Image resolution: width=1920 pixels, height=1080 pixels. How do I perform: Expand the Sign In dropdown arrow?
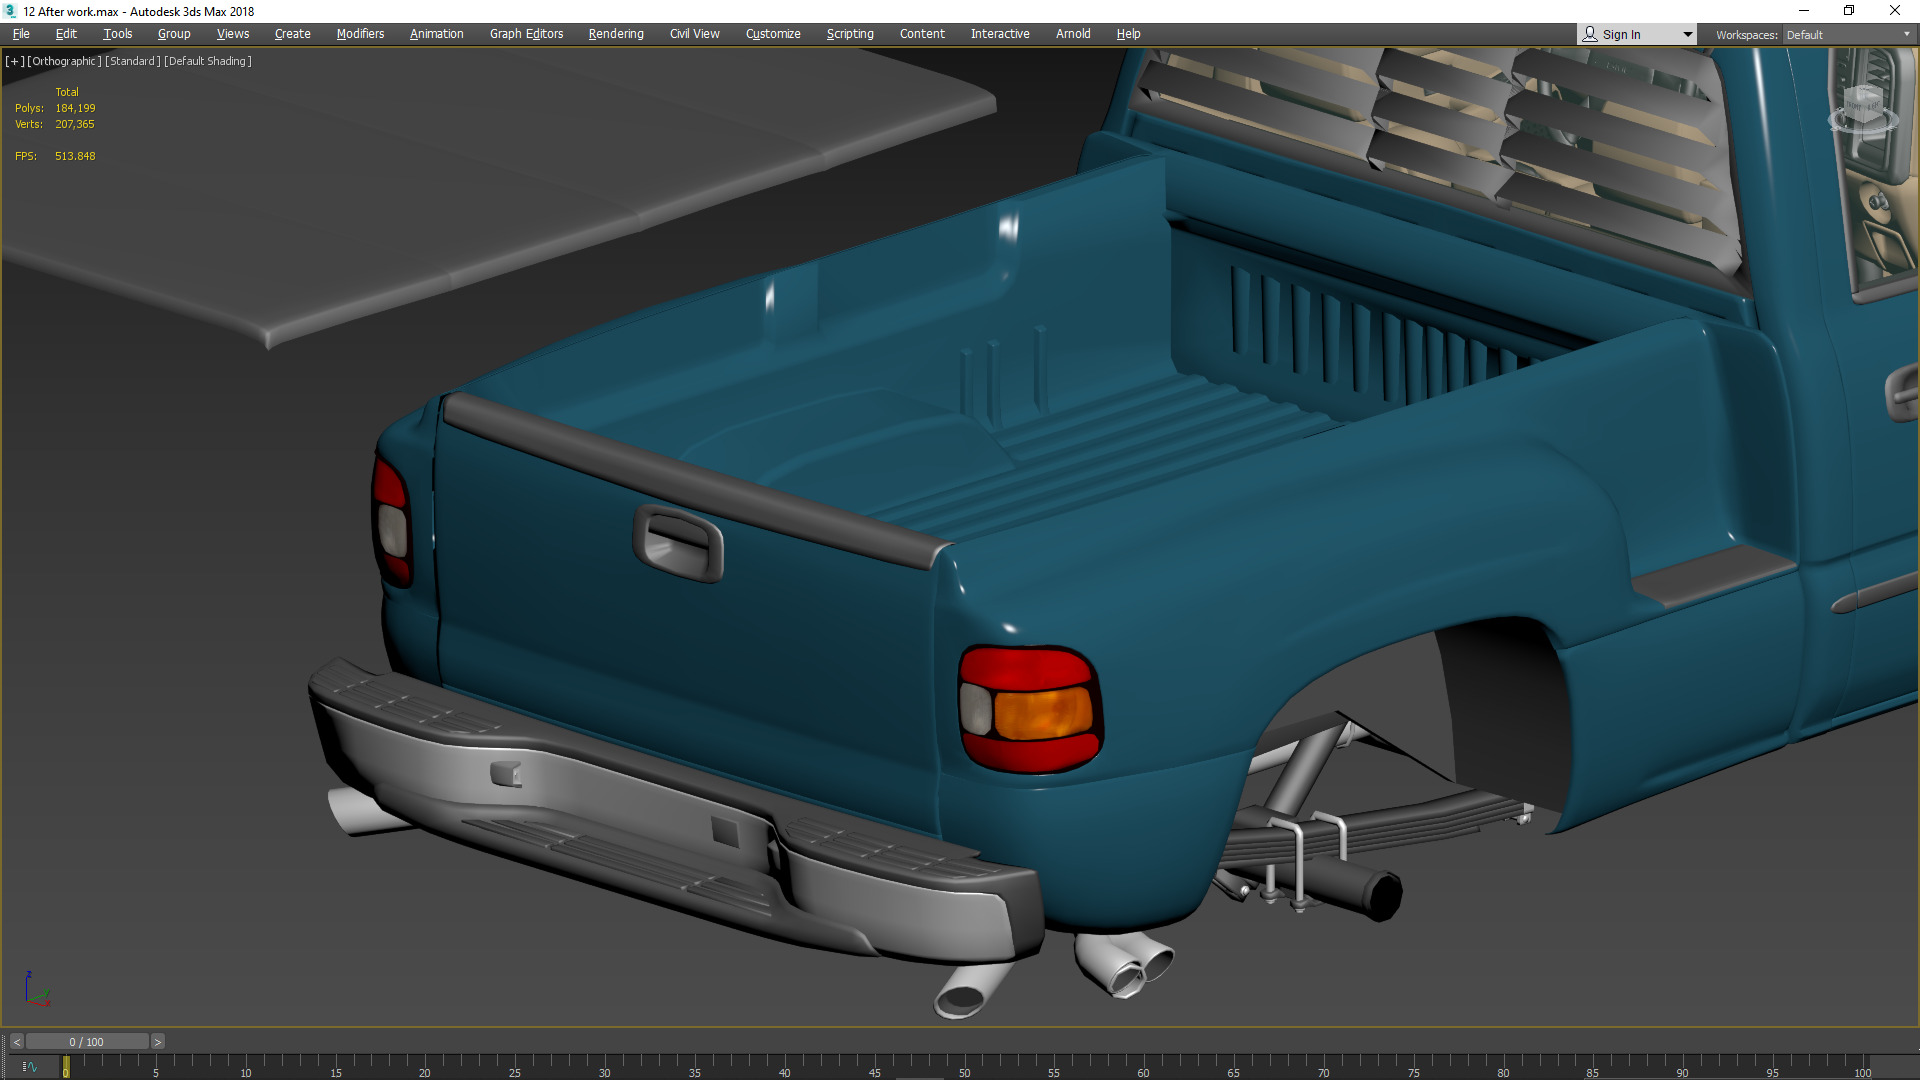click(x=1688, y=34)
